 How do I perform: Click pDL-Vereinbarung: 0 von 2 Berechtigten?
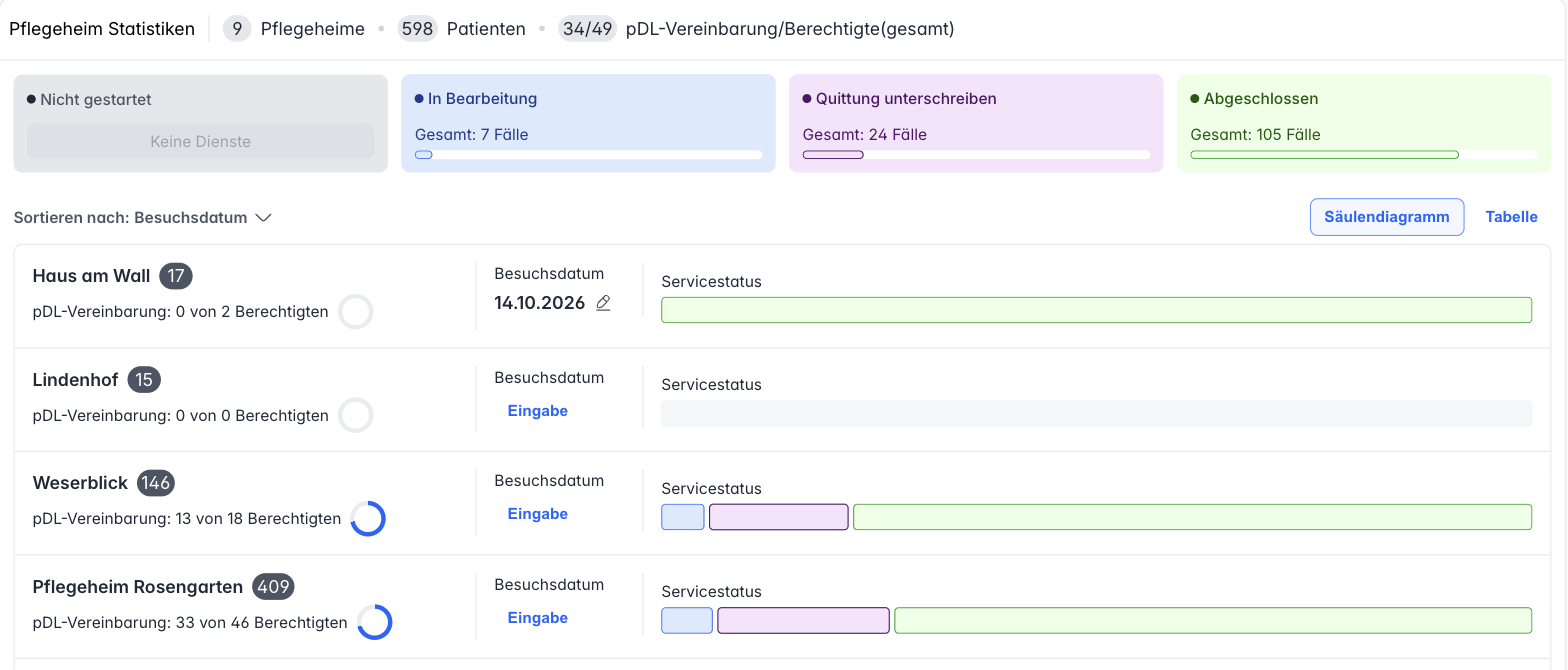181,312
